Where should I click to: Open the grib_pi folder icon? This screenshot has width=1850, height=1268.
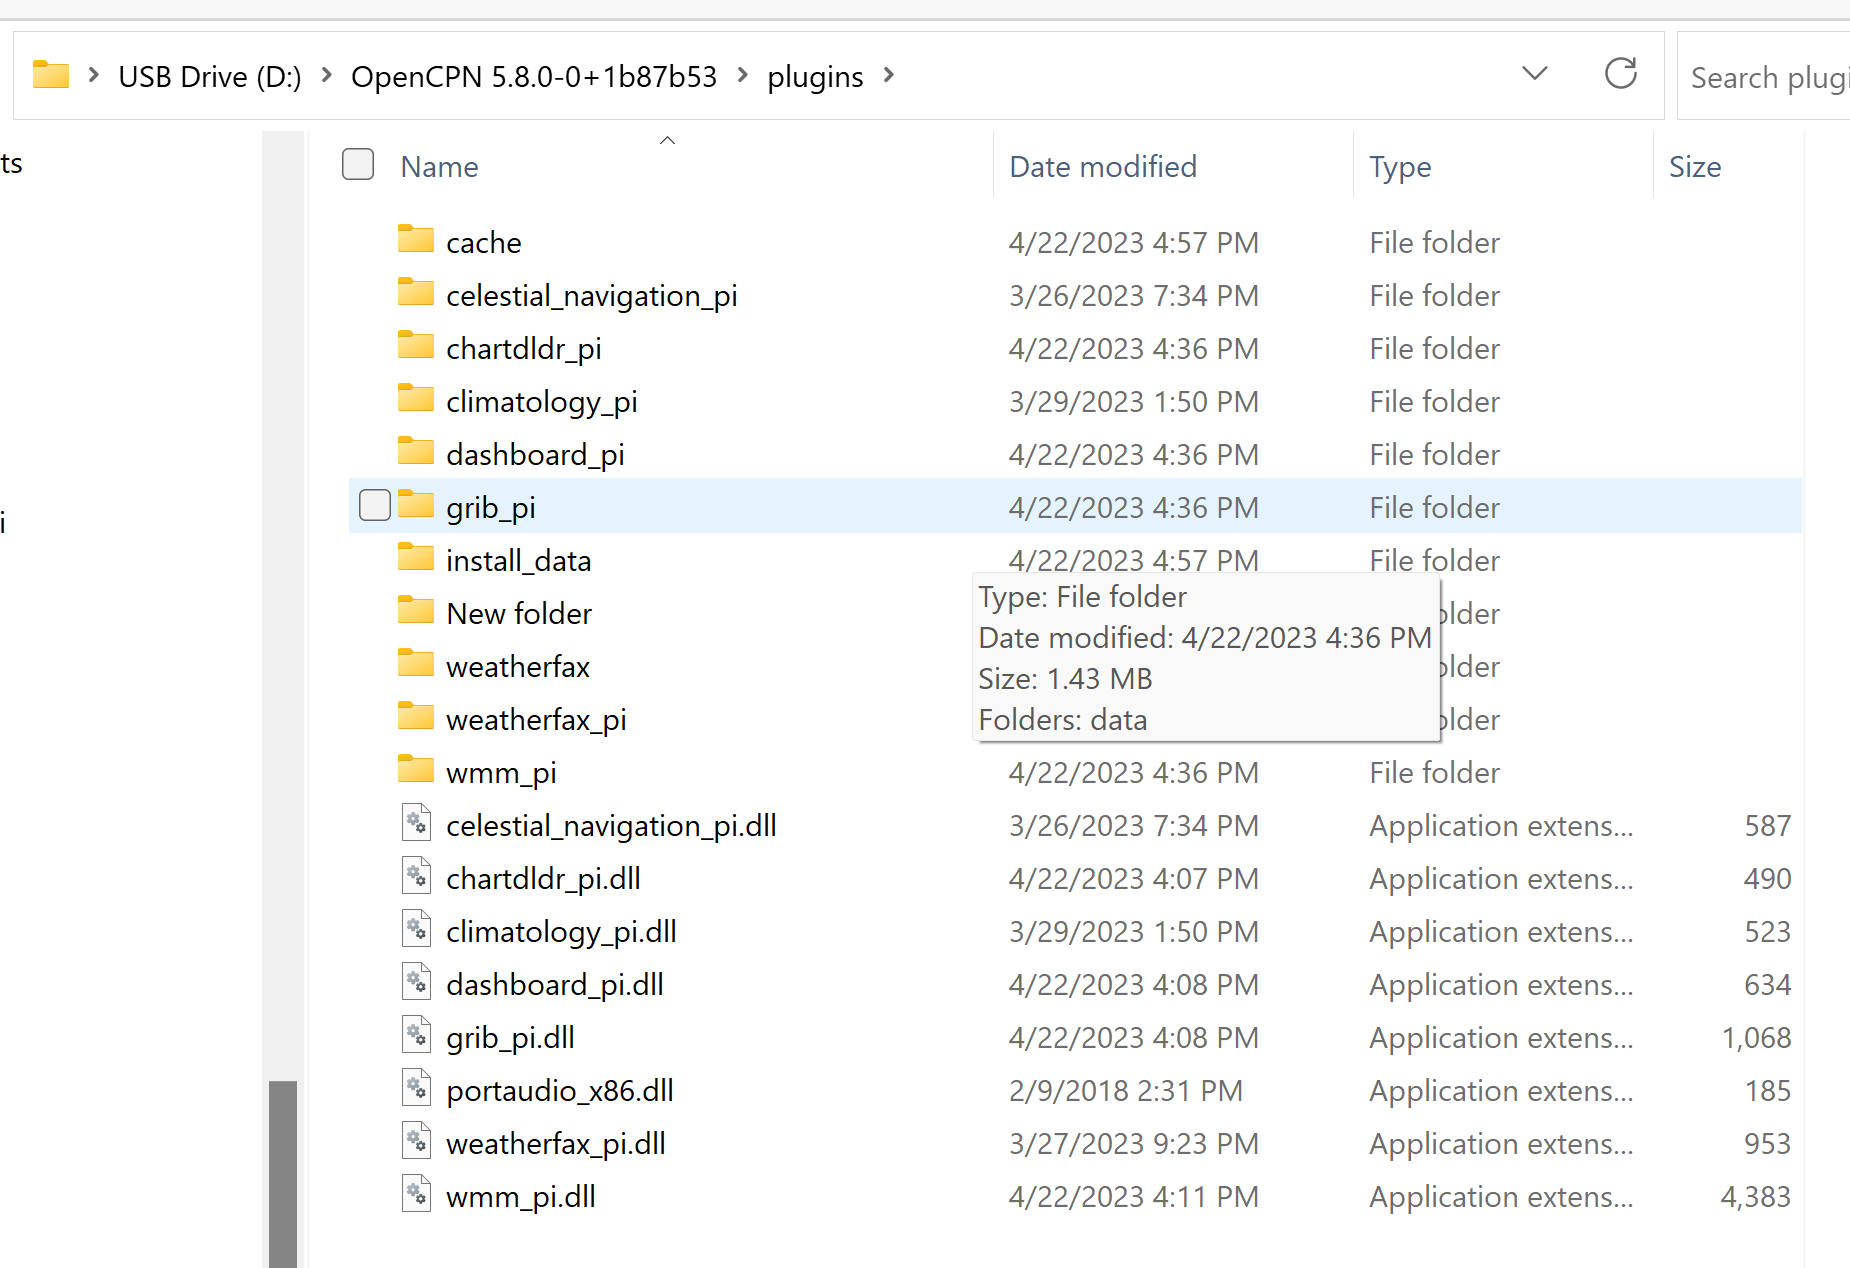click(x=415, y=506)
